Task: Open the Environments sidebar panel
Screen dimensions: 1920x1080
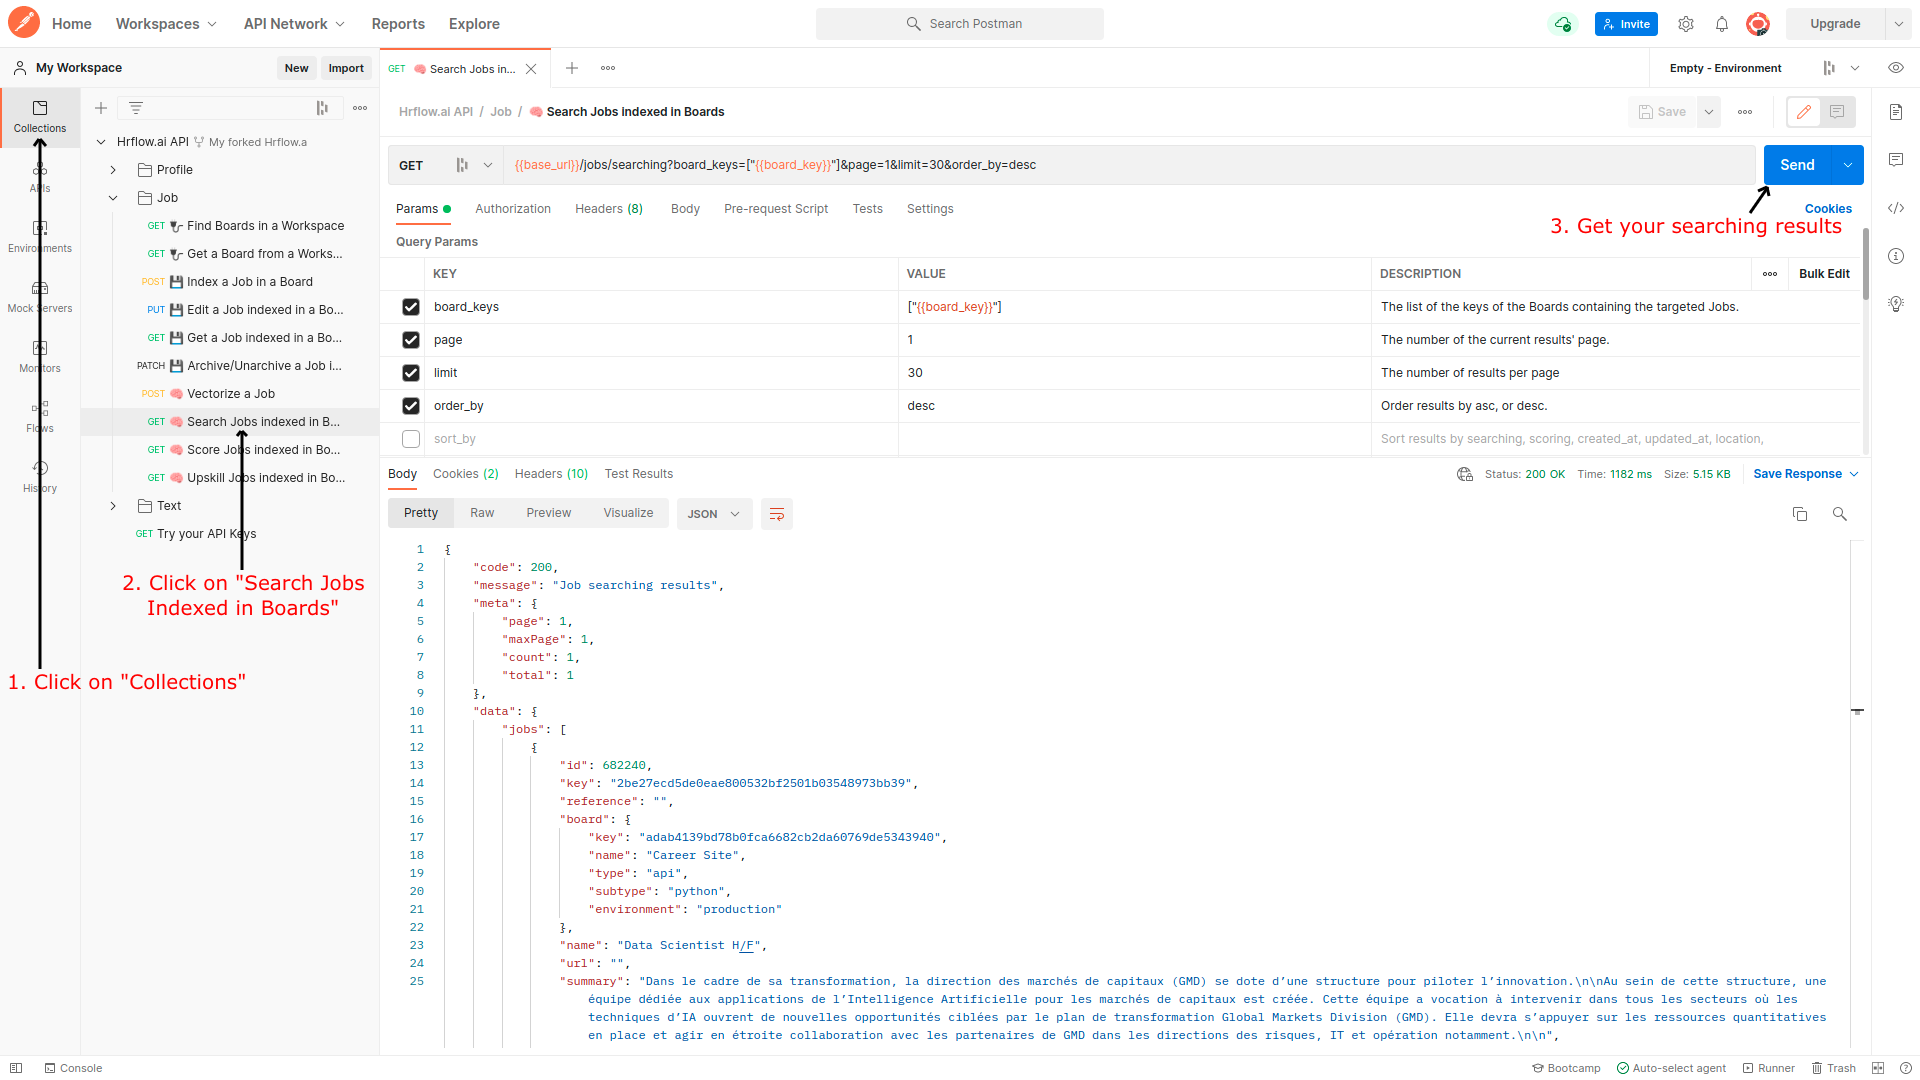Action: click(40, 237)
